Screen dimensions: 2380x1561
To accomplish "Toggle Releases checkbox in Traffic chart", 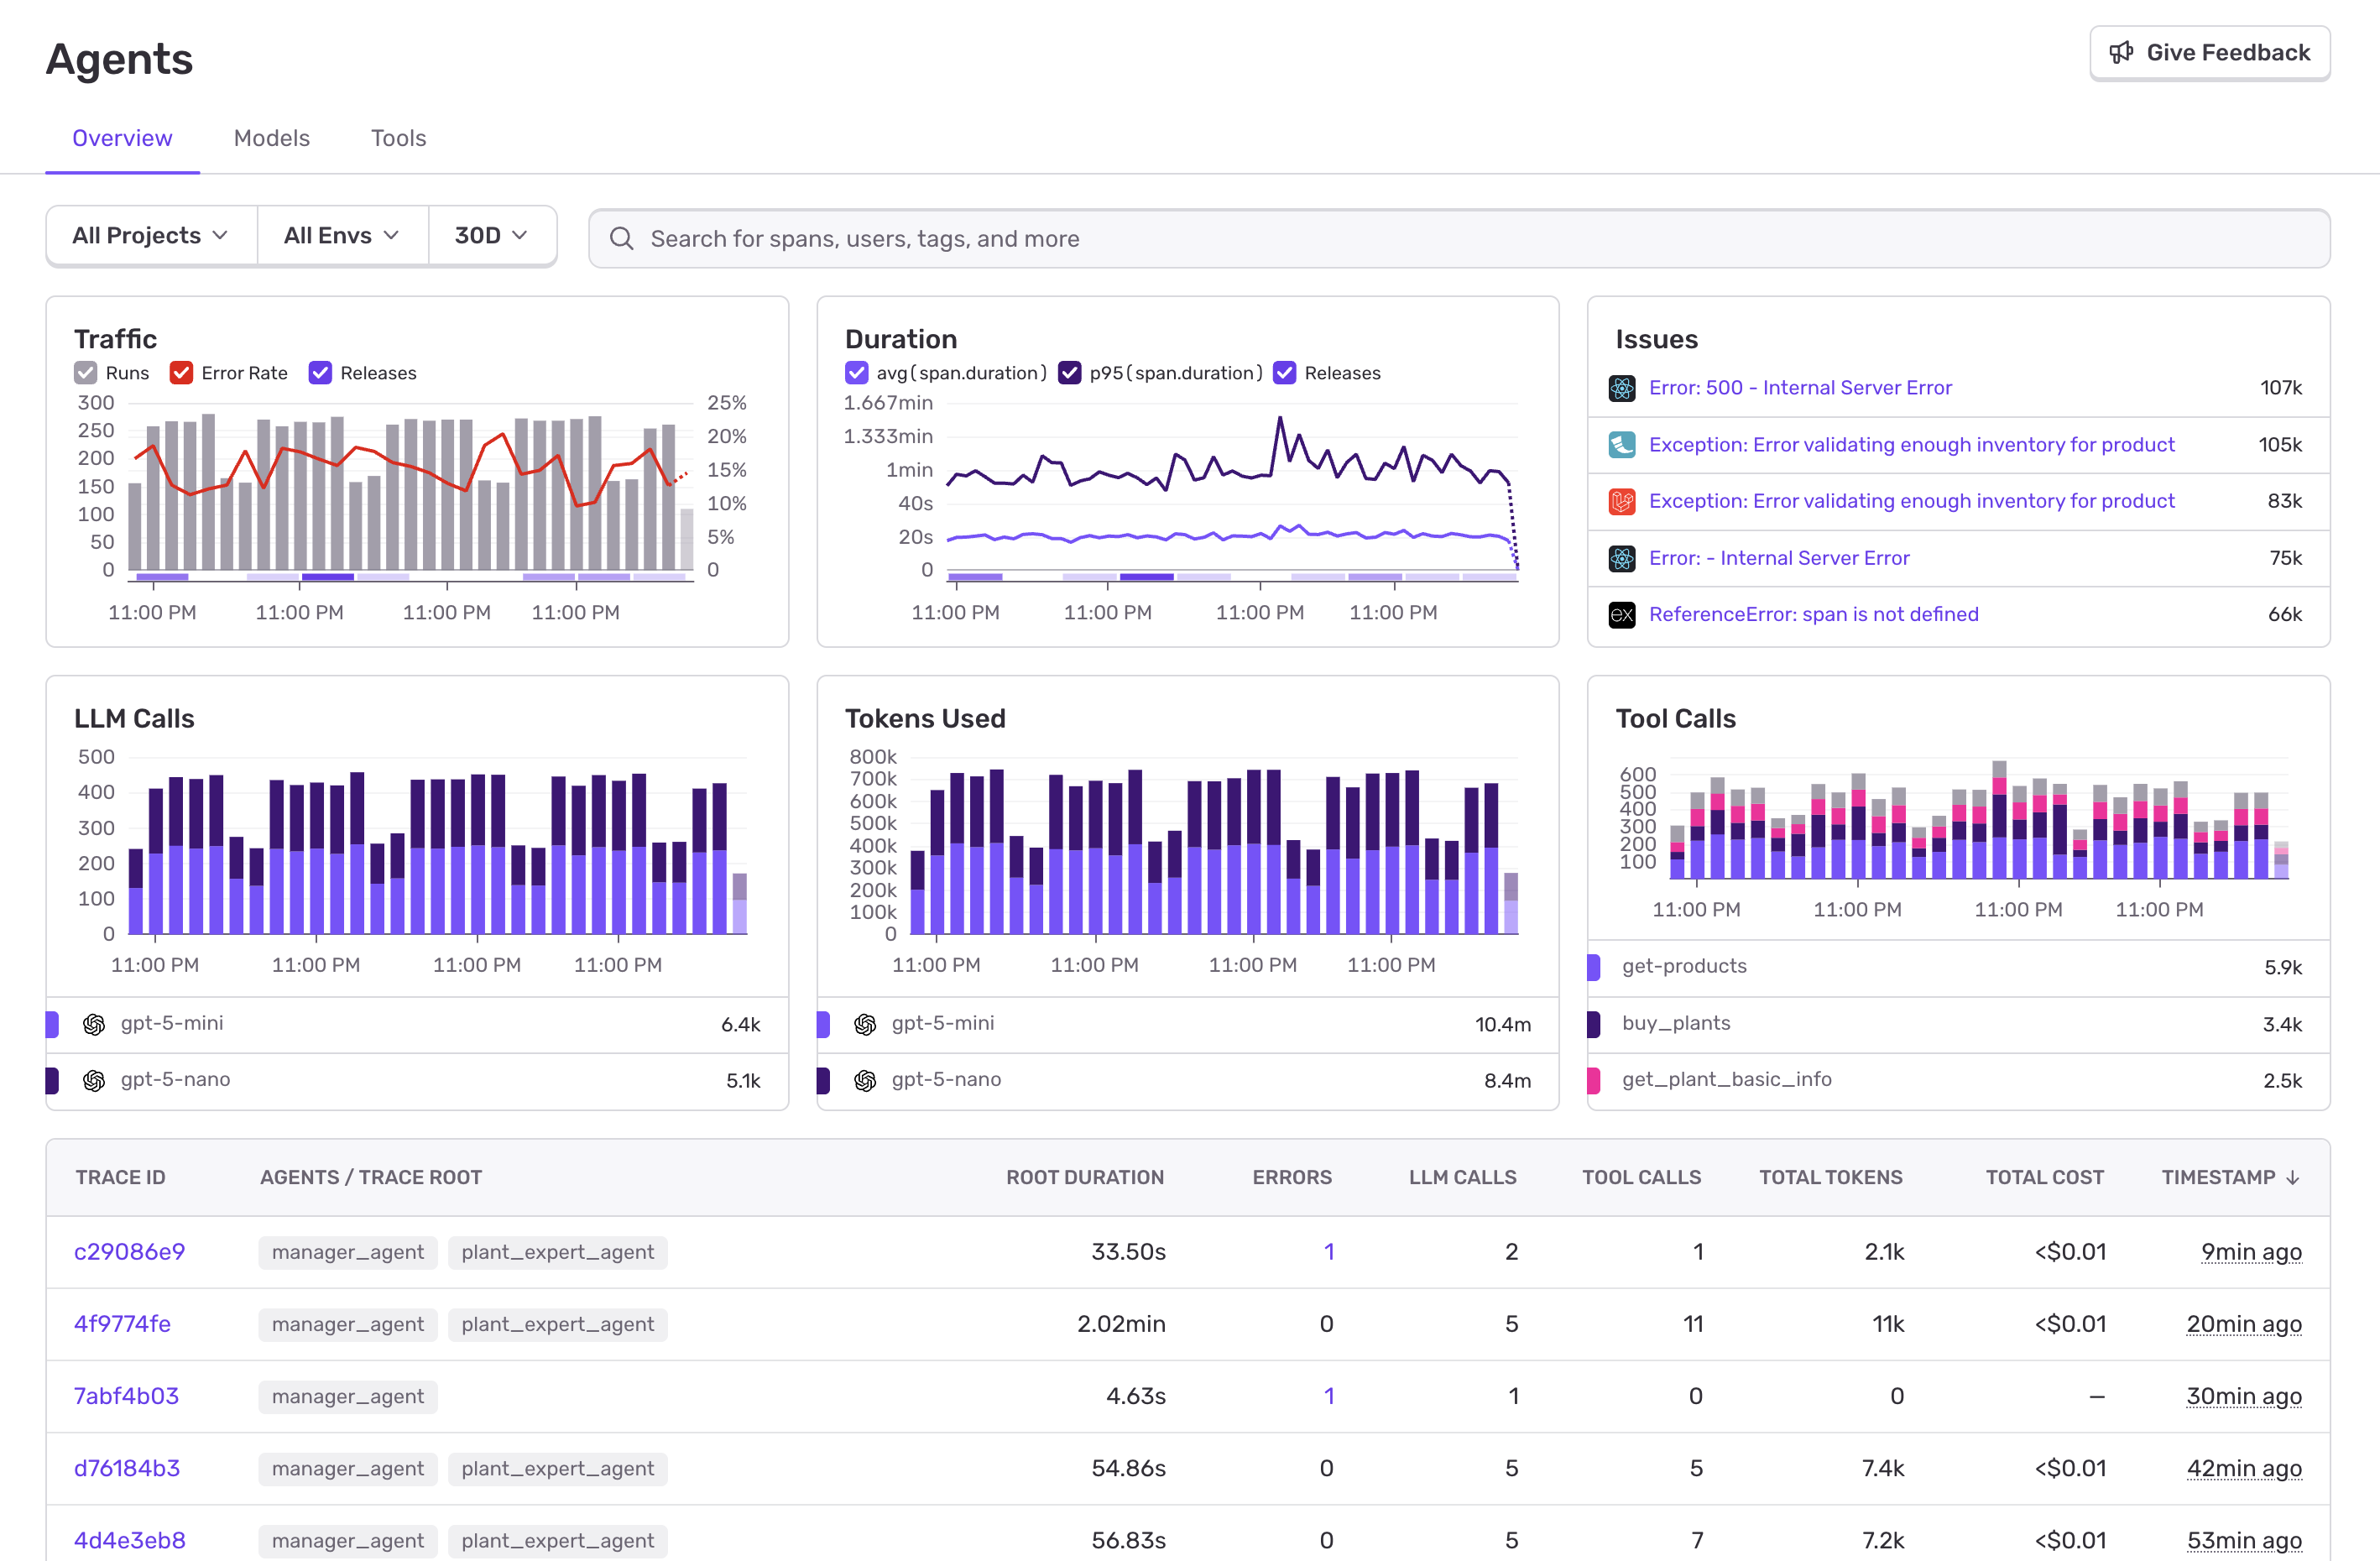I will (320, 372).
